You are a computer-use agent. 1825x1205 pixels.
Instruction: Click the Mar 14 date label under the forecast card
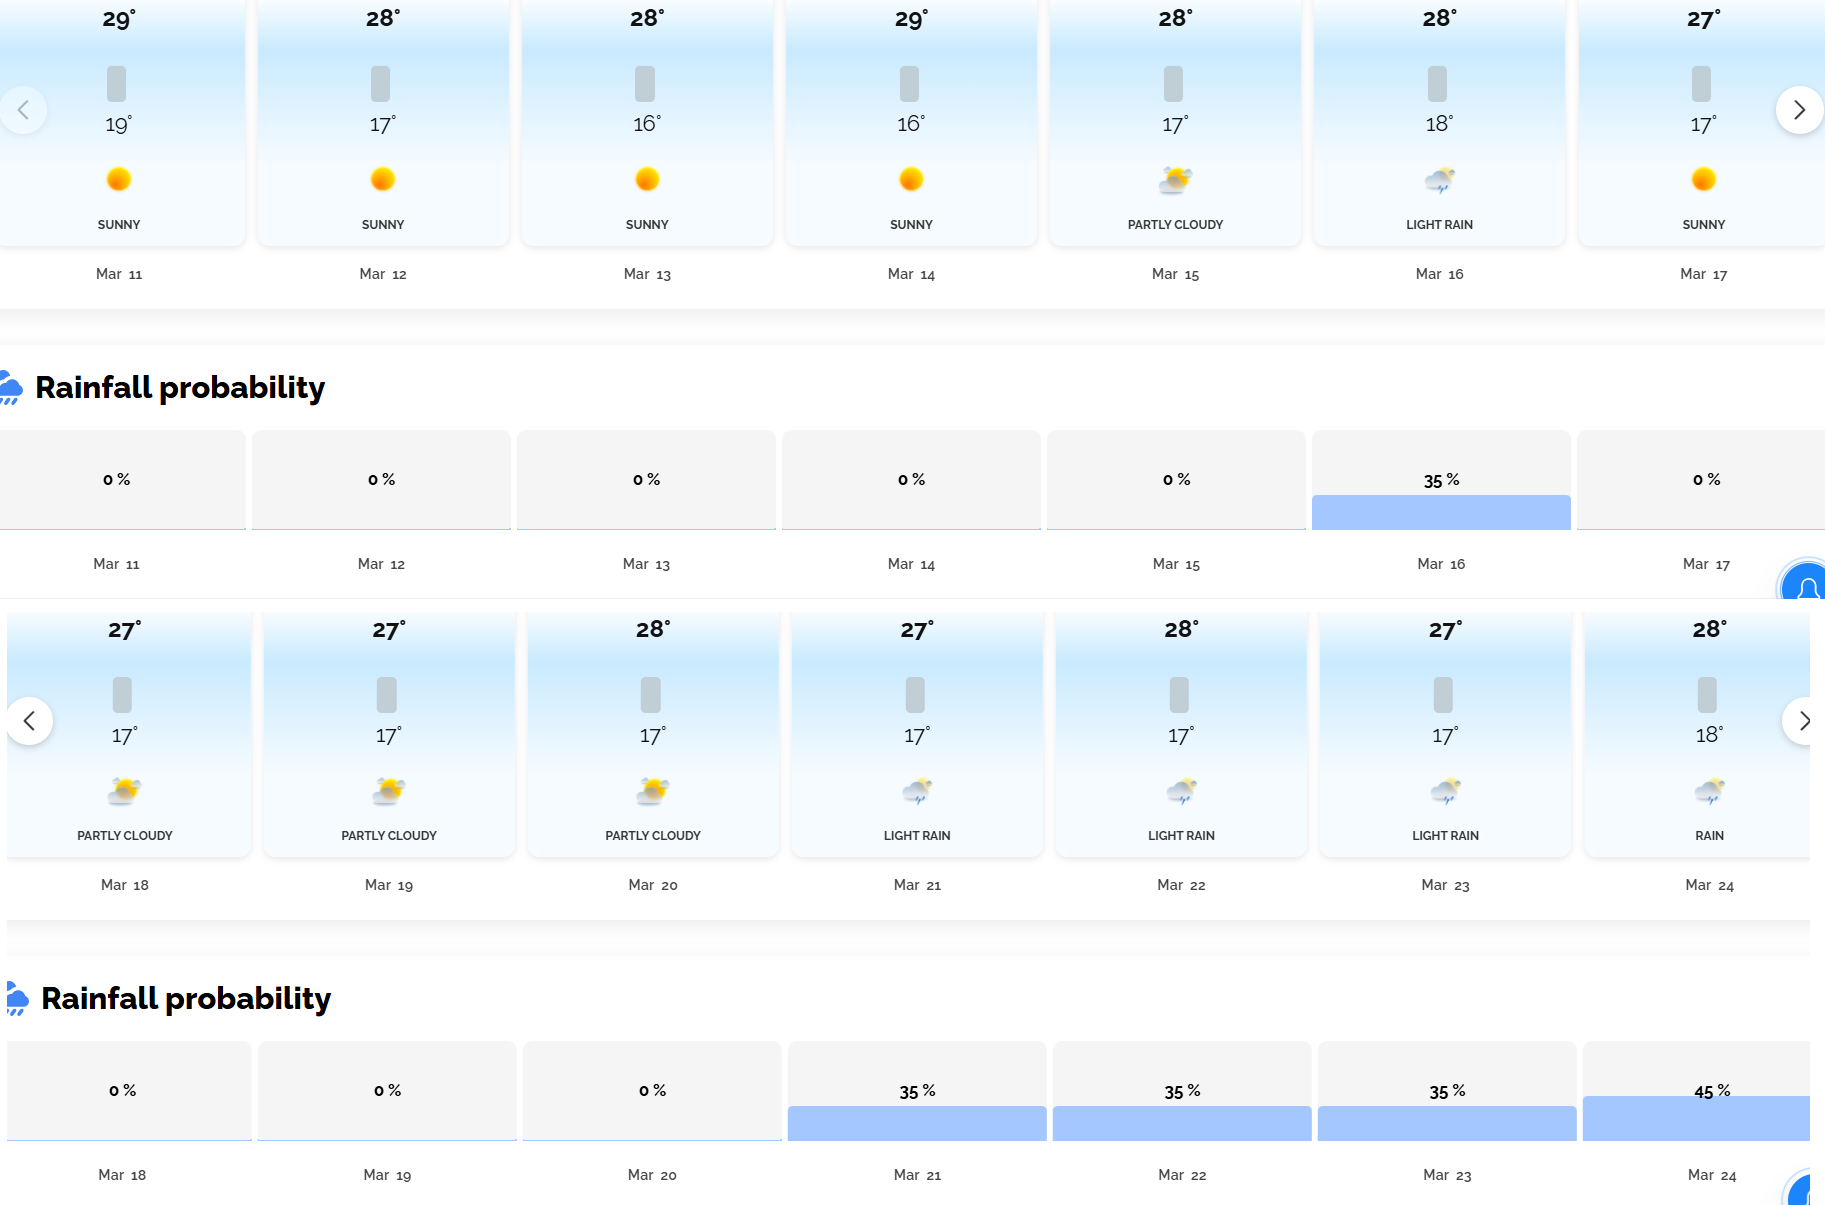click(x=911, y=274)
